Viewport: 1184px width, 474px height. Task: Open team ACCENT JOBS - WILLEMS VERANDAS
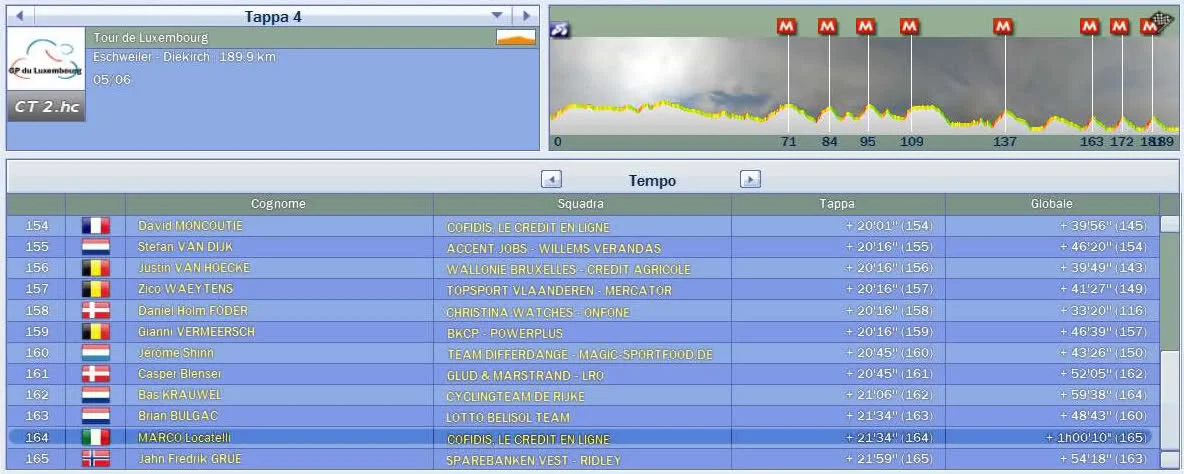pos(553,248)
